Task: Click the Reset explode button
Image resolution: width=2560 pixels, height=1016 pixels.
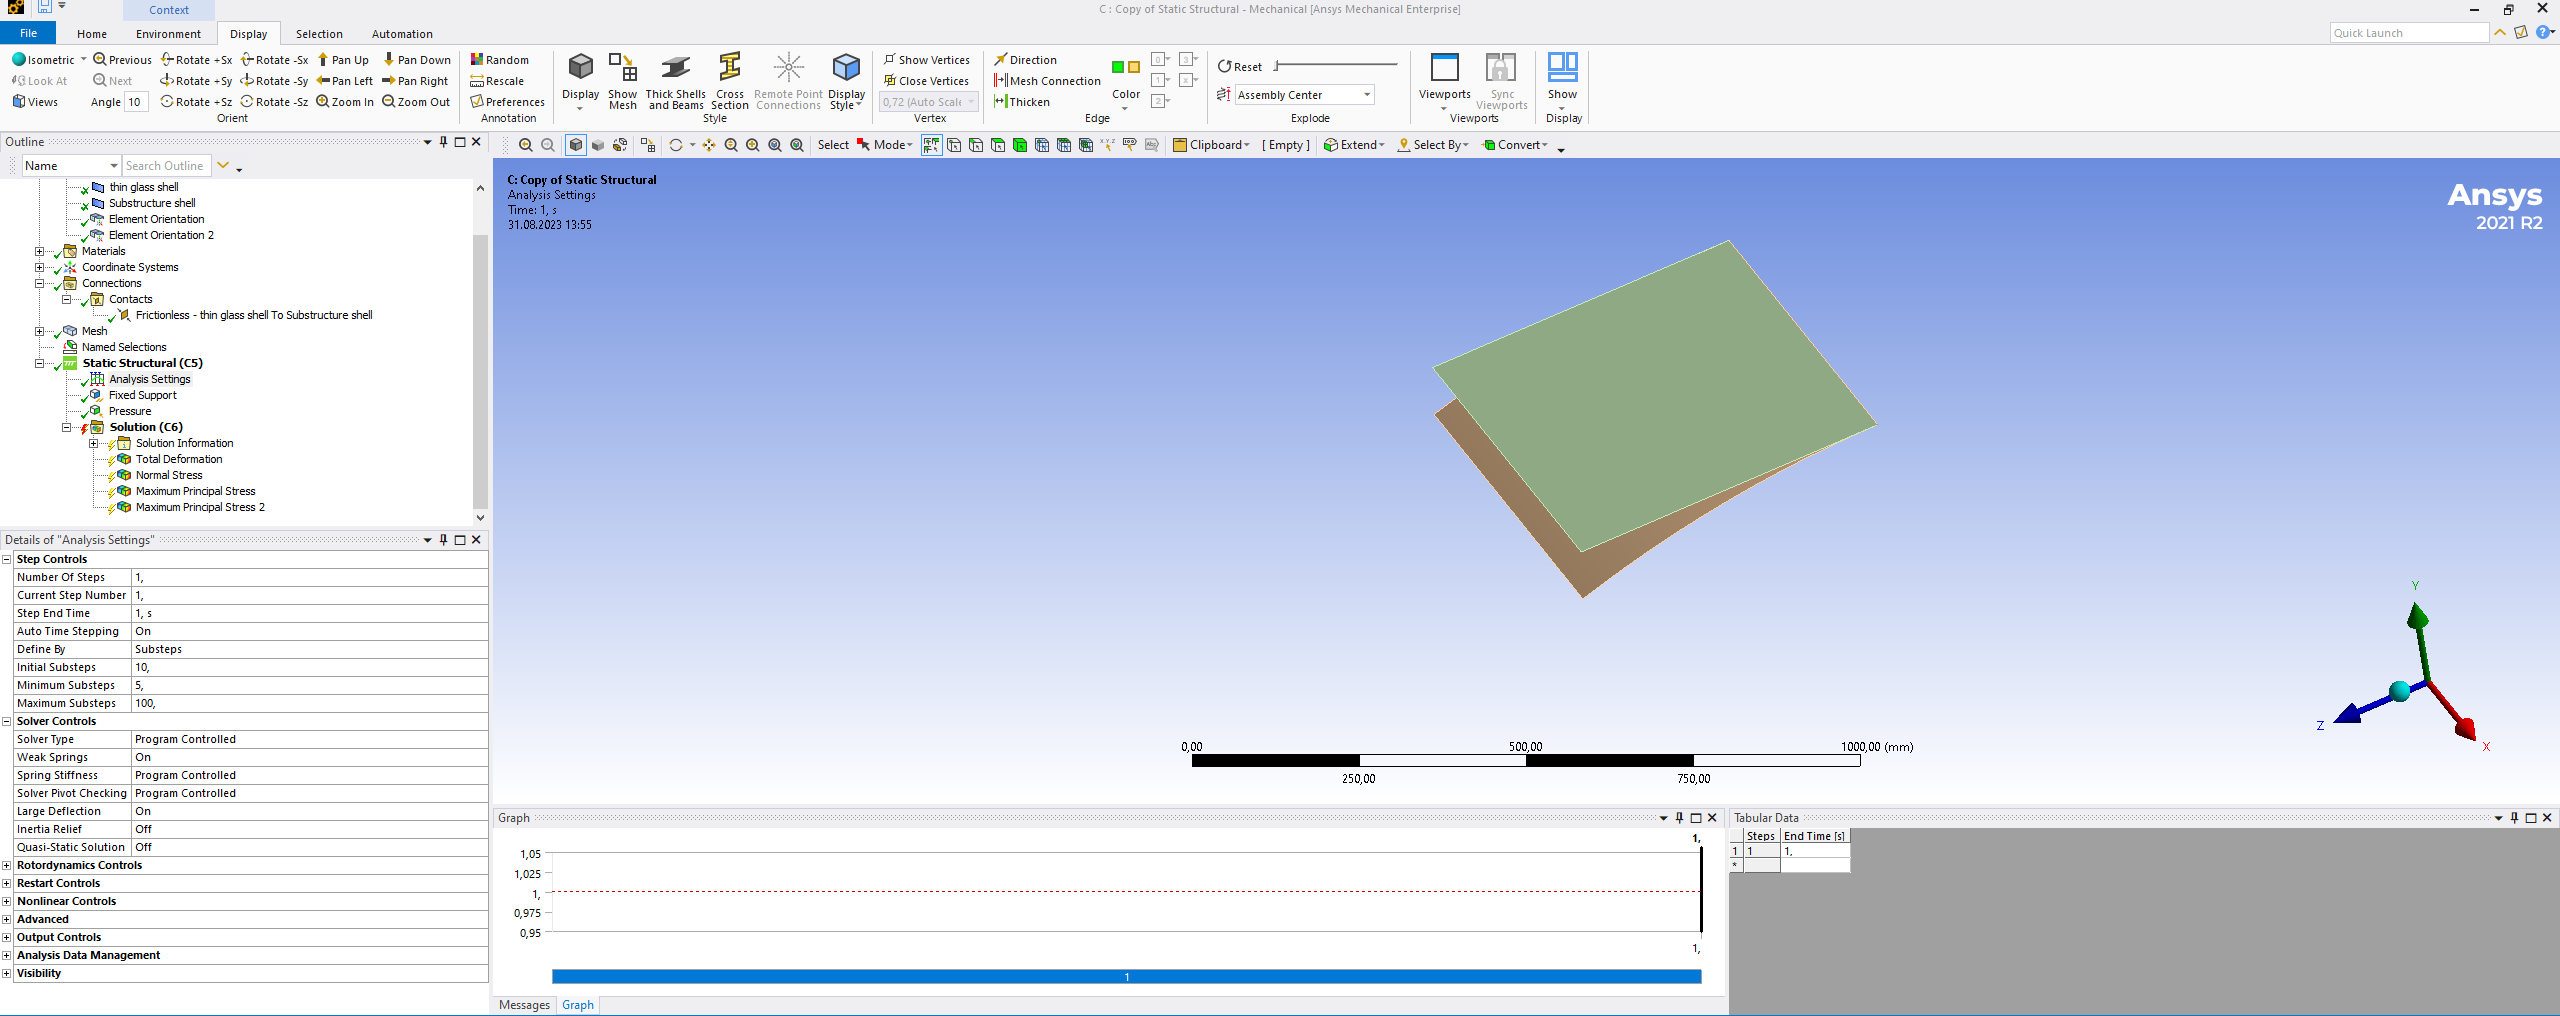Action: 1240,67
